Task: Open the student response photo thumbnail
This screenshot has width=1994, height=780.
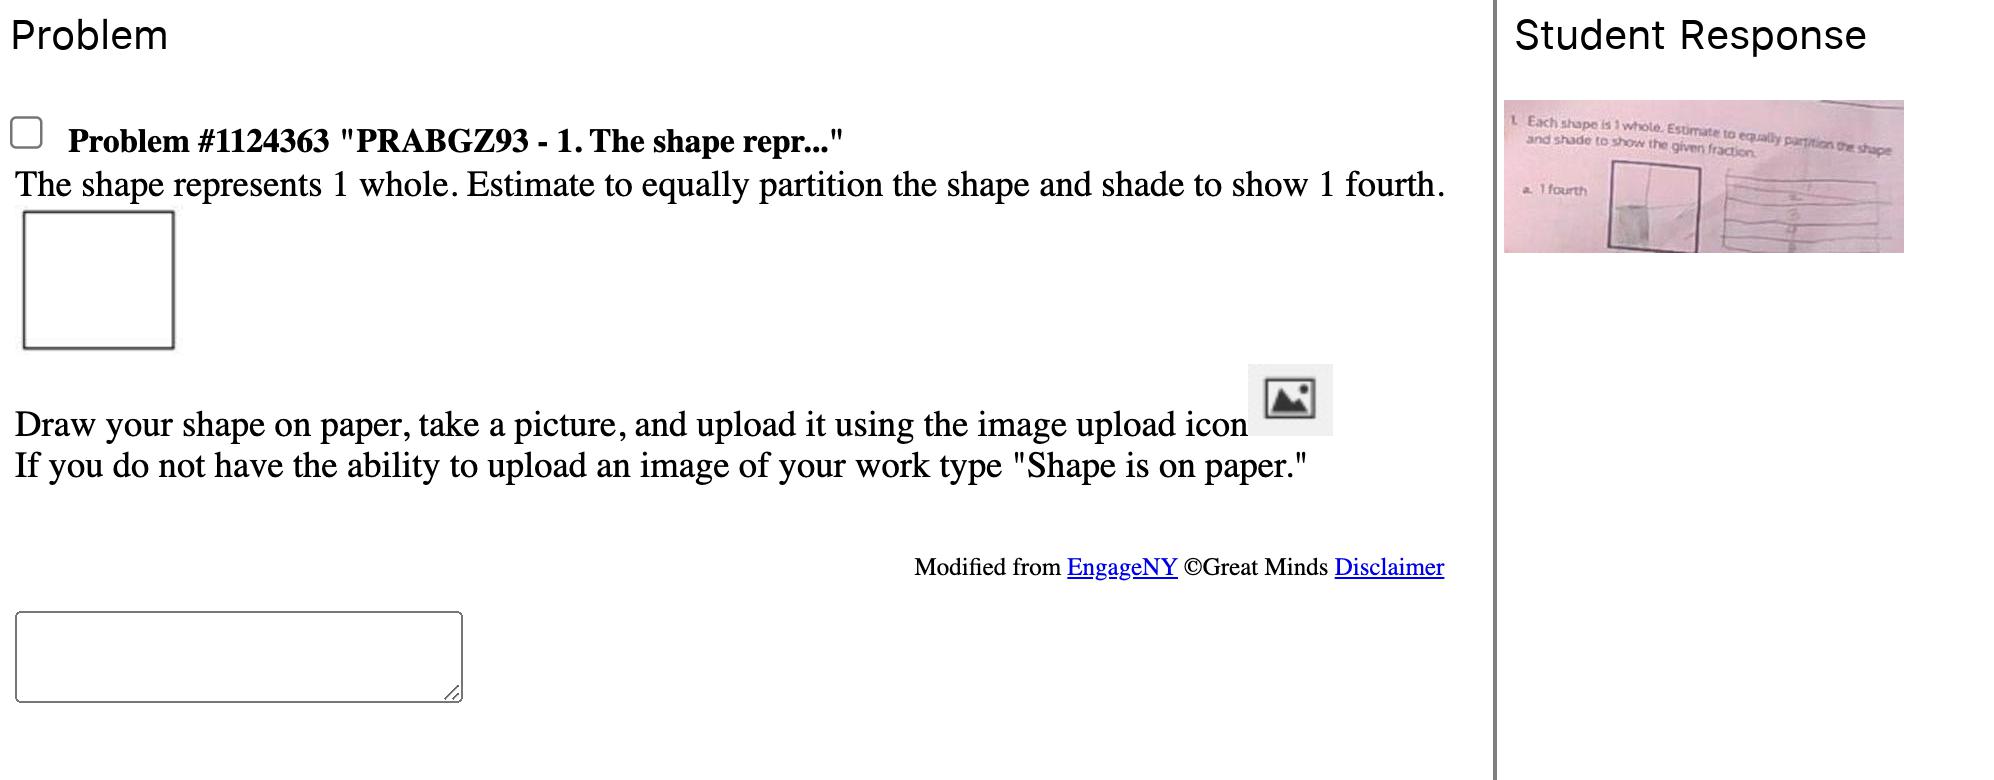Action: coord(1702,176)
